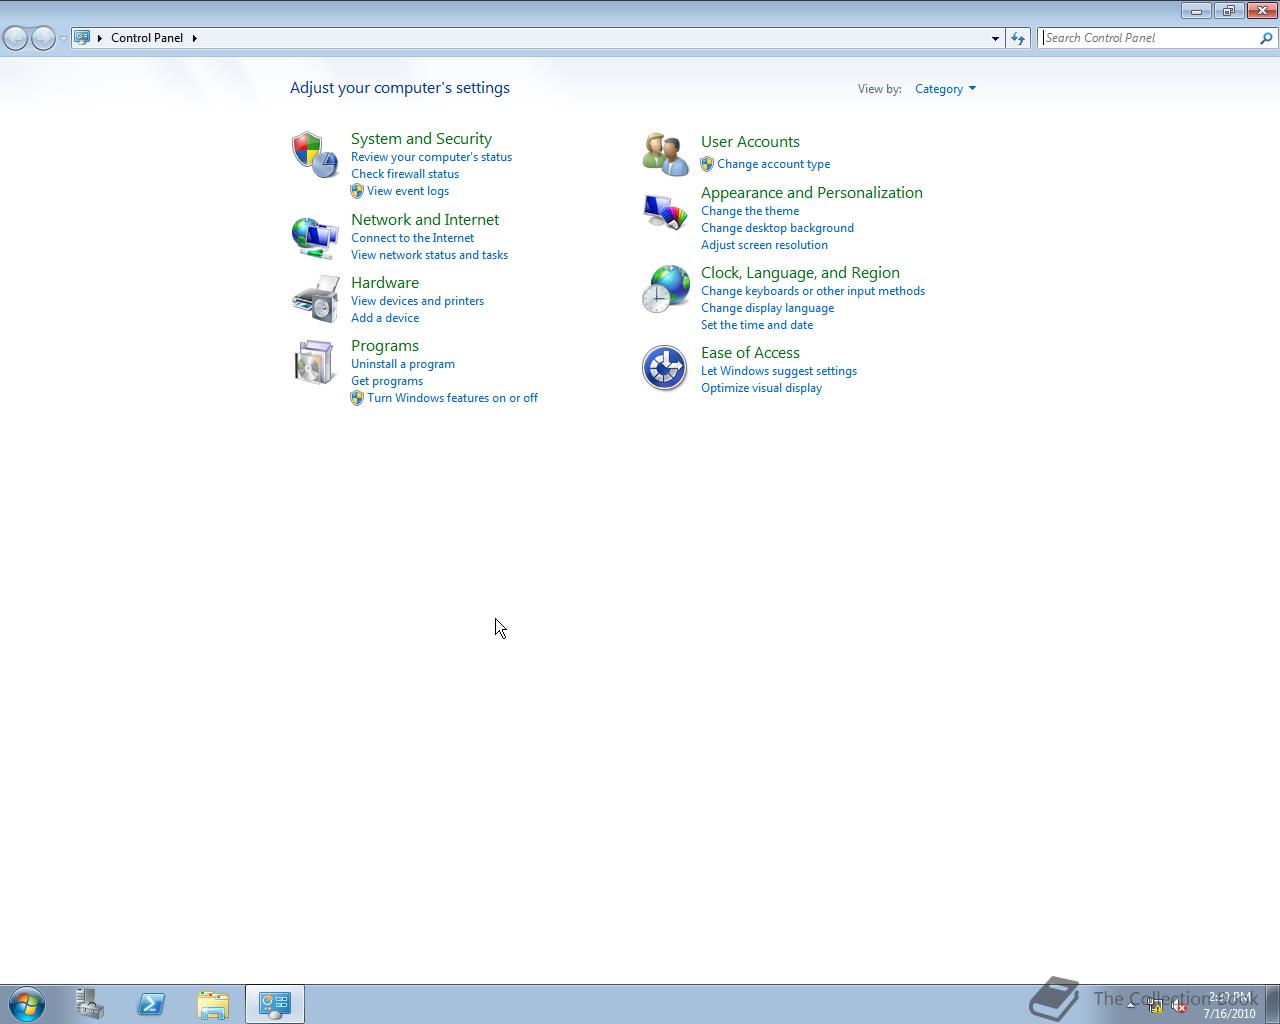Open Hardware printer icon

[x=315, y=299]
